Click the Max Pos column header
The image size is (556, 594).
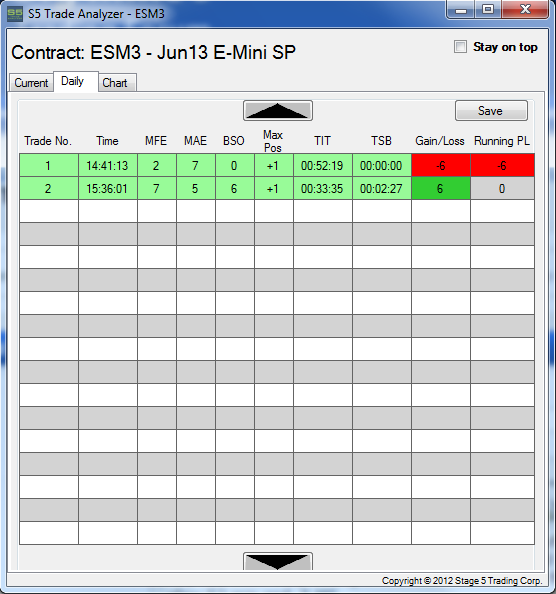point(273,141)
